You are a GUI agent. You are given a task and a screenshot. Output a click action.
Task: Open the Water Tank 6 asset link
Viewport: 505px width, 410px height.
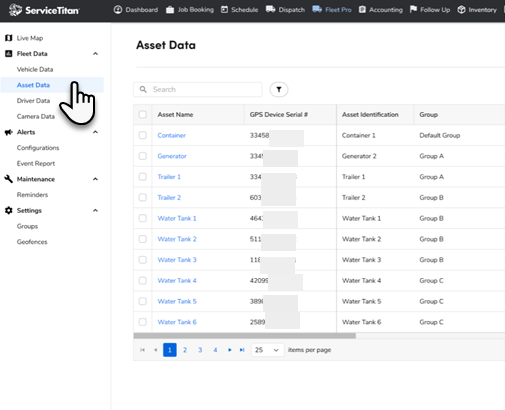(x=177, y=322)
